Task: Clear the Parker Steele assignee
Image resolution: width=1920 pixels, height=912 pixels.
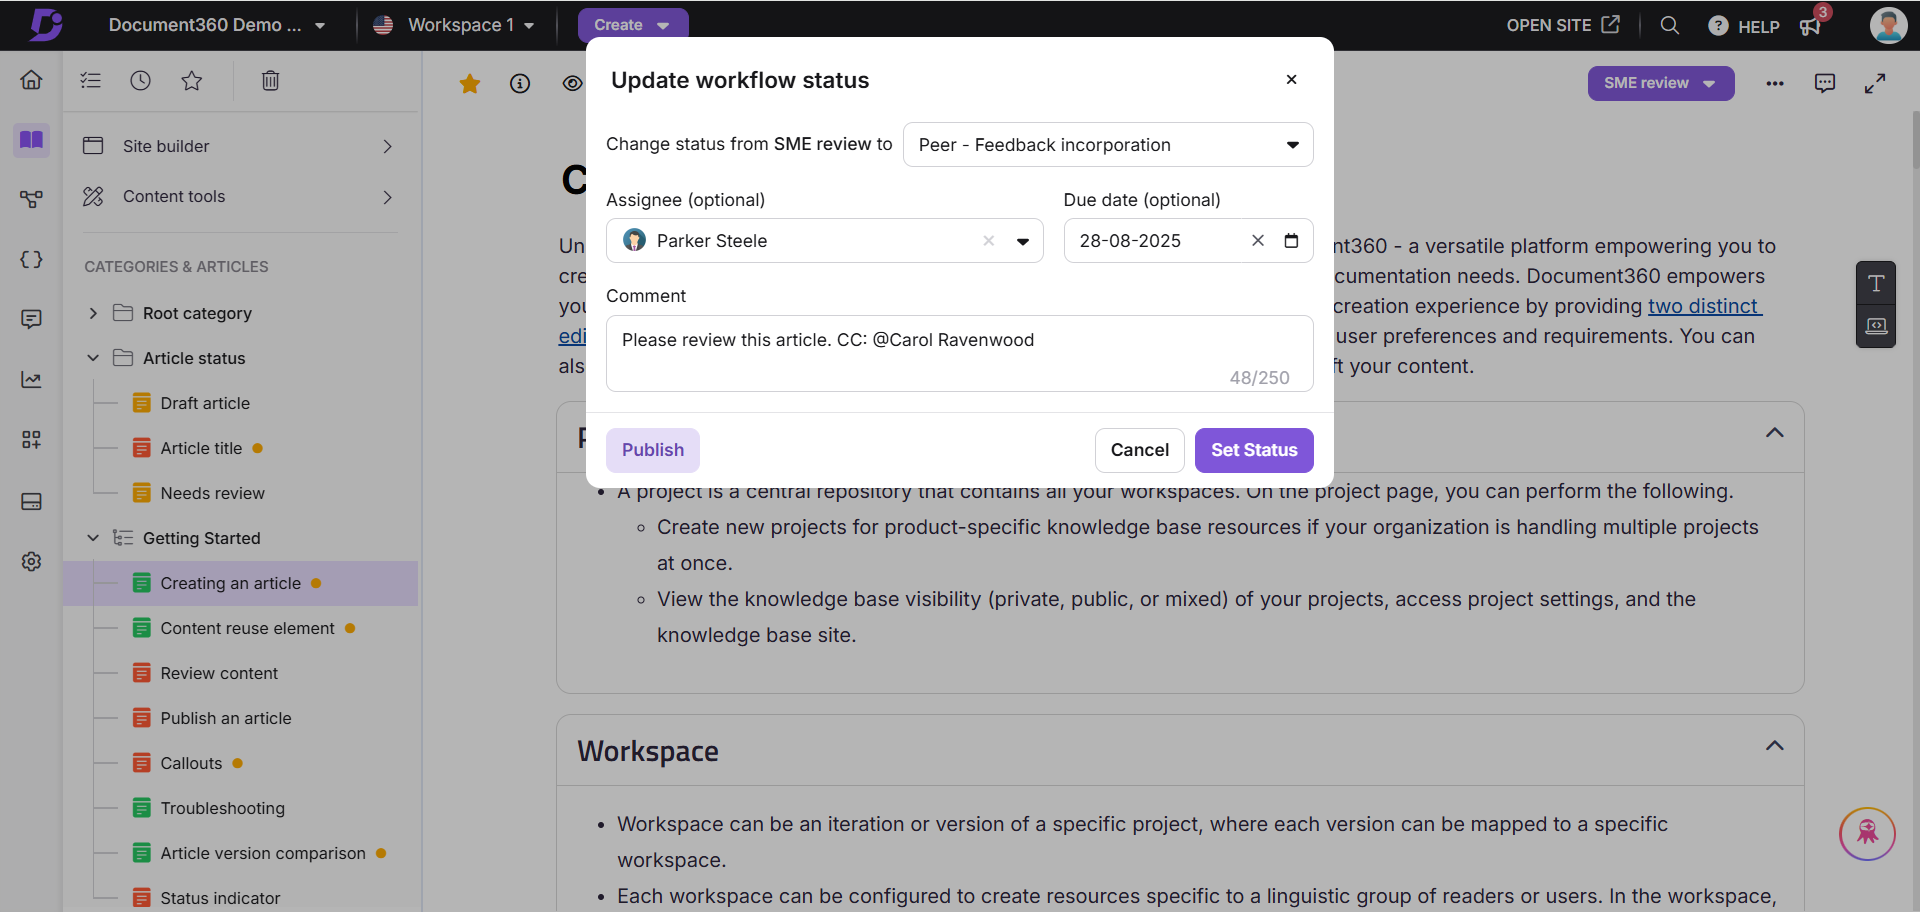Action: [988, 241]
